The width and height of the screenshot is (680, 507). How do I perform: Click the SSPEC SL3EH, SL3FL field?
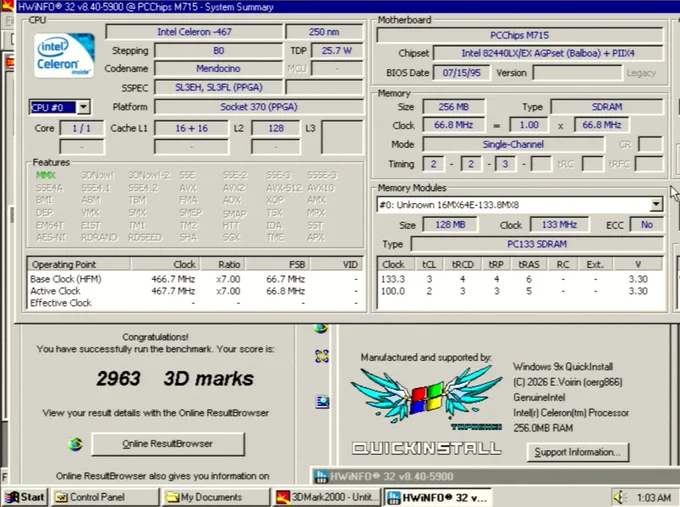pyautogui.click(x=218, y=87)
